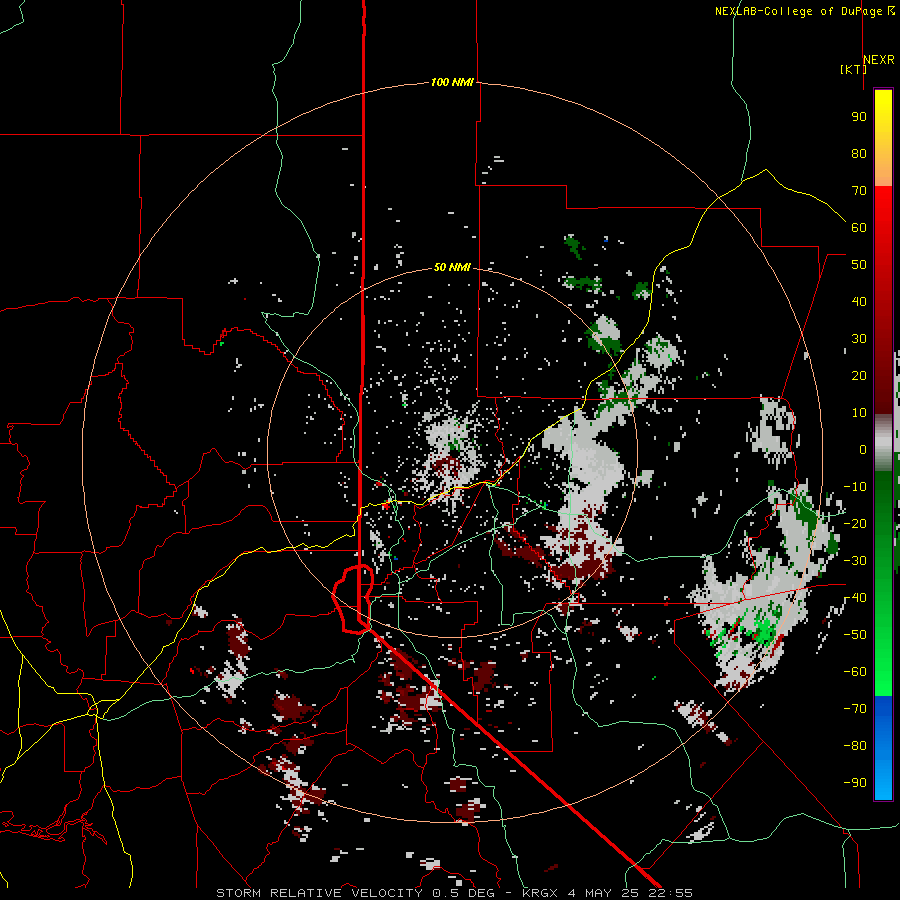
Task: Click the '100 NMI' range ring label
Action: (452, 83)
